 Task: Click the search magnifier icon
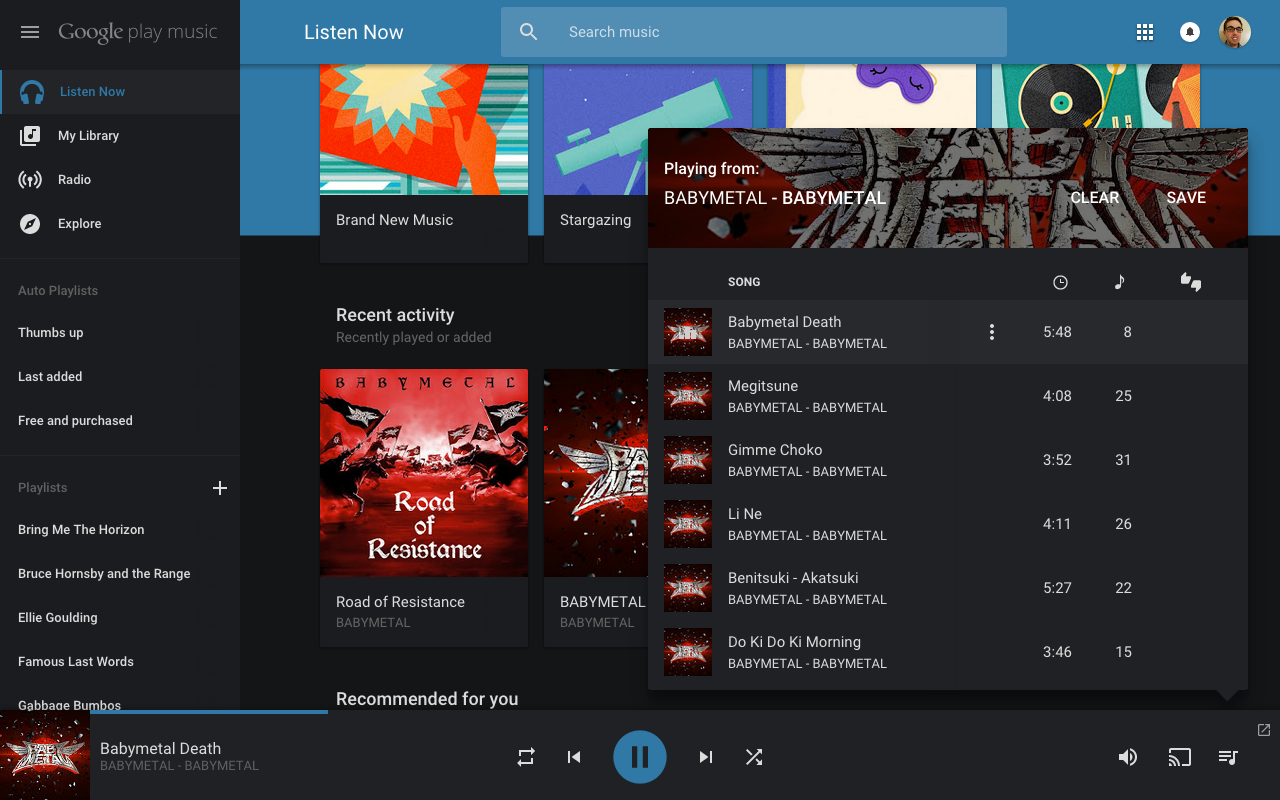pos(529,32)
